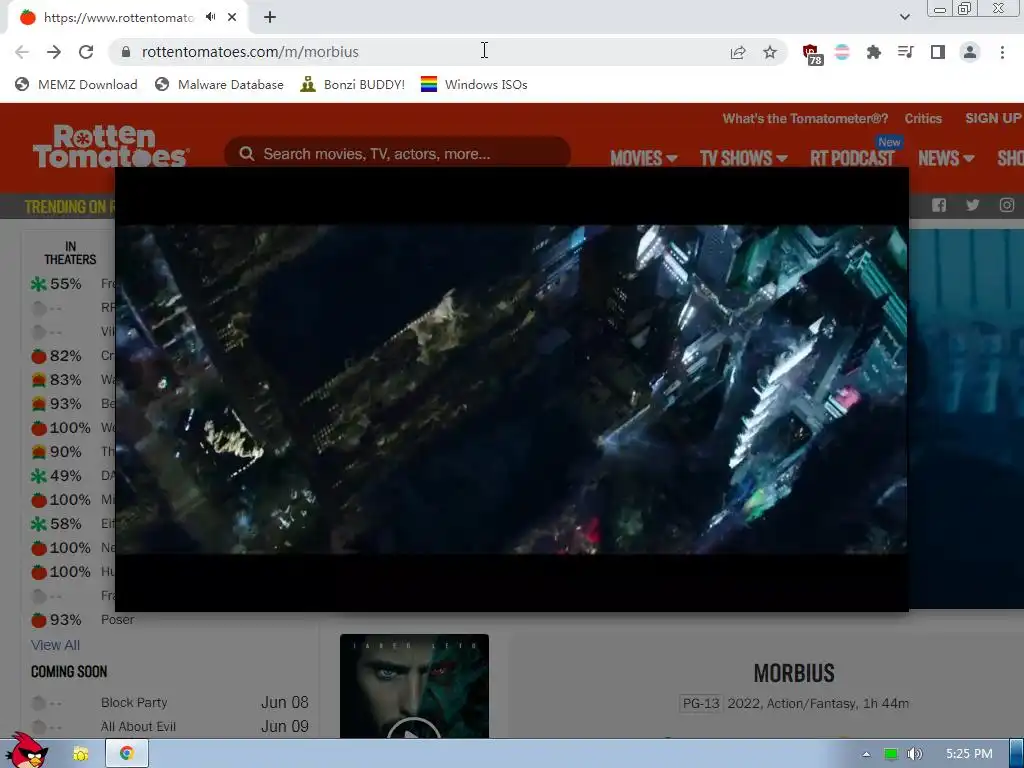1024x768 pixels.
Task: Click the PG-13 rating badge
Action: point(701,703)
